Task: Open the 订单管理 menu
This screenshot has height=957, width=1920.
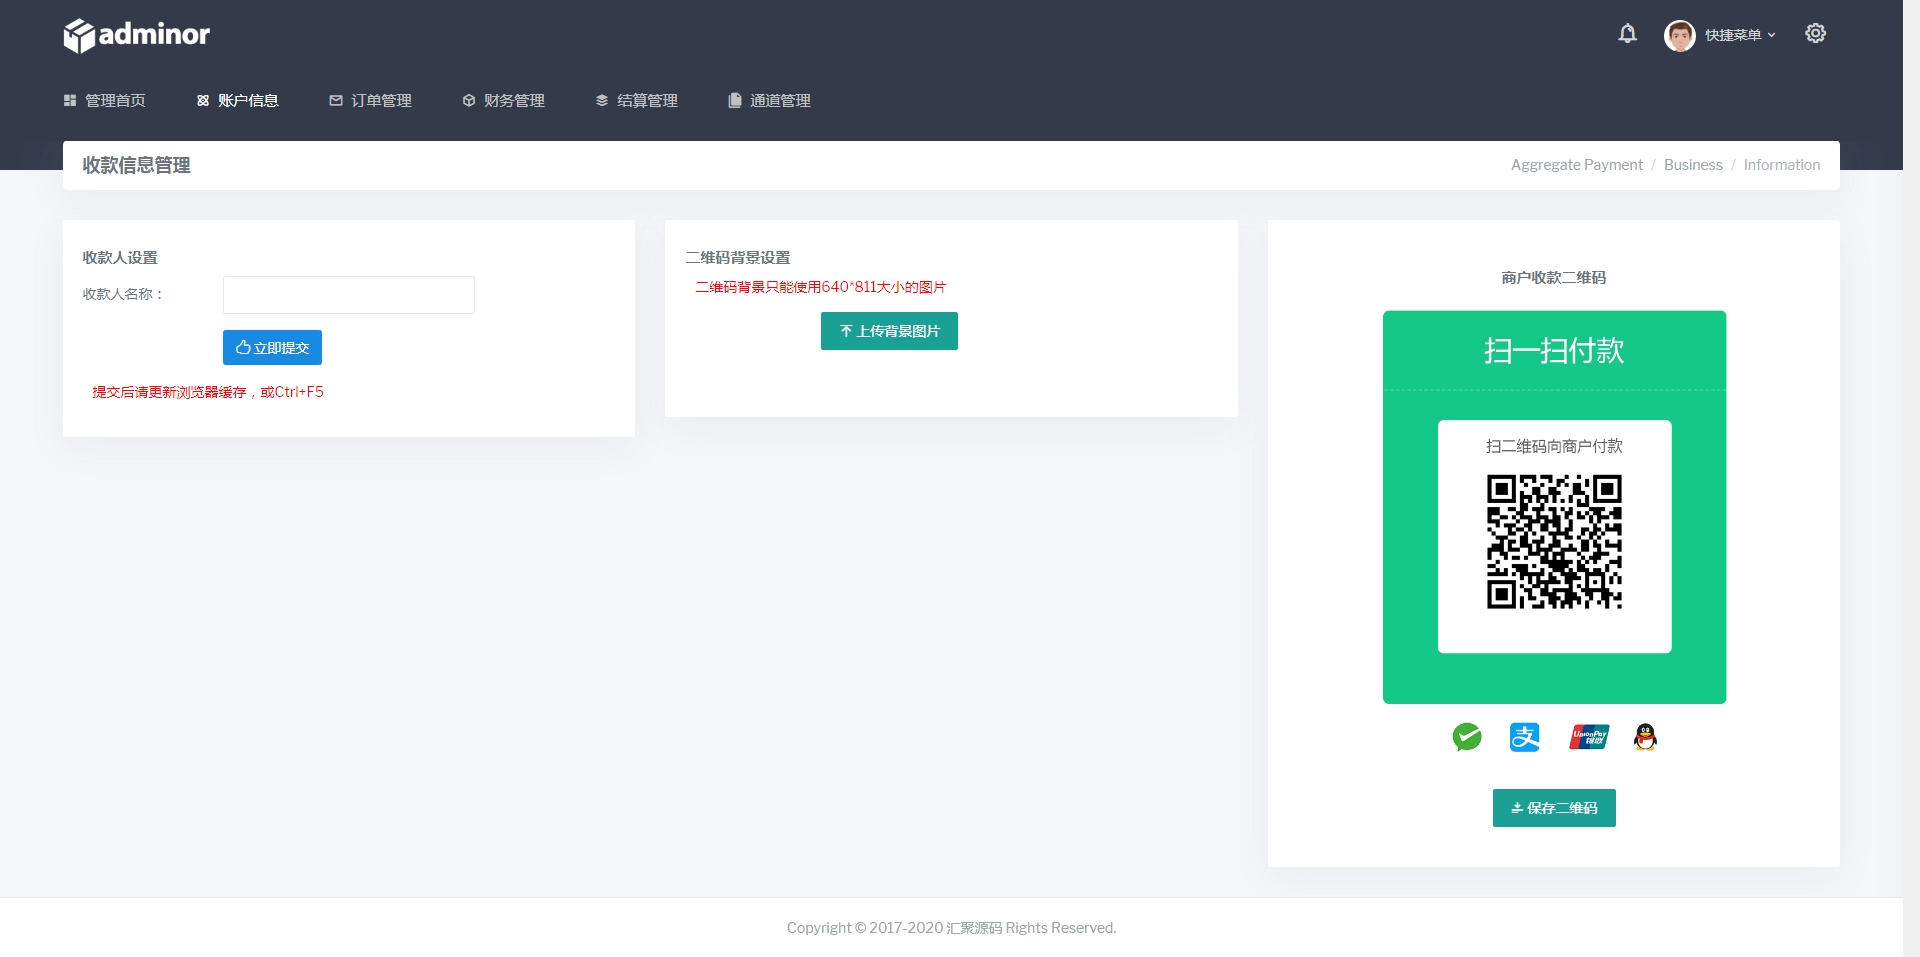Action: point(371,100)
